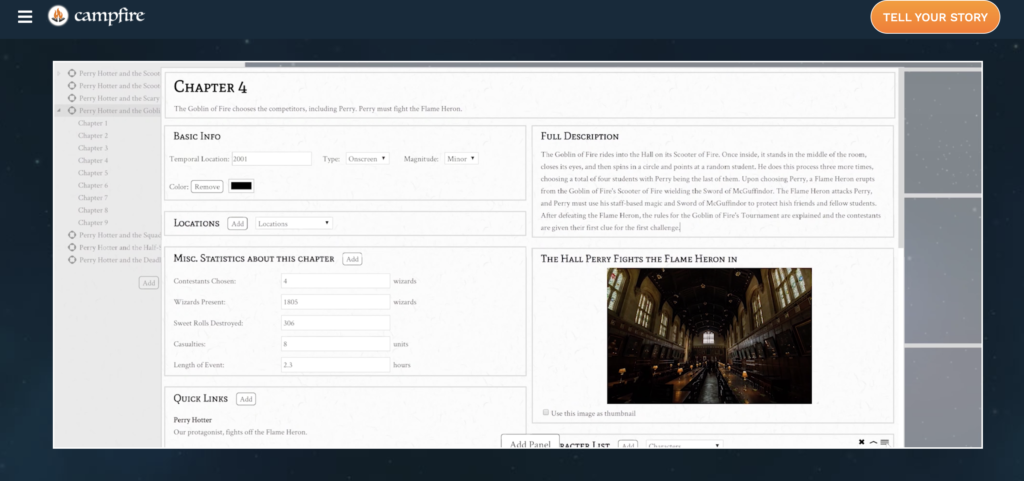
Task: Open the hamburger menu in header
Action: click(25, 17)
